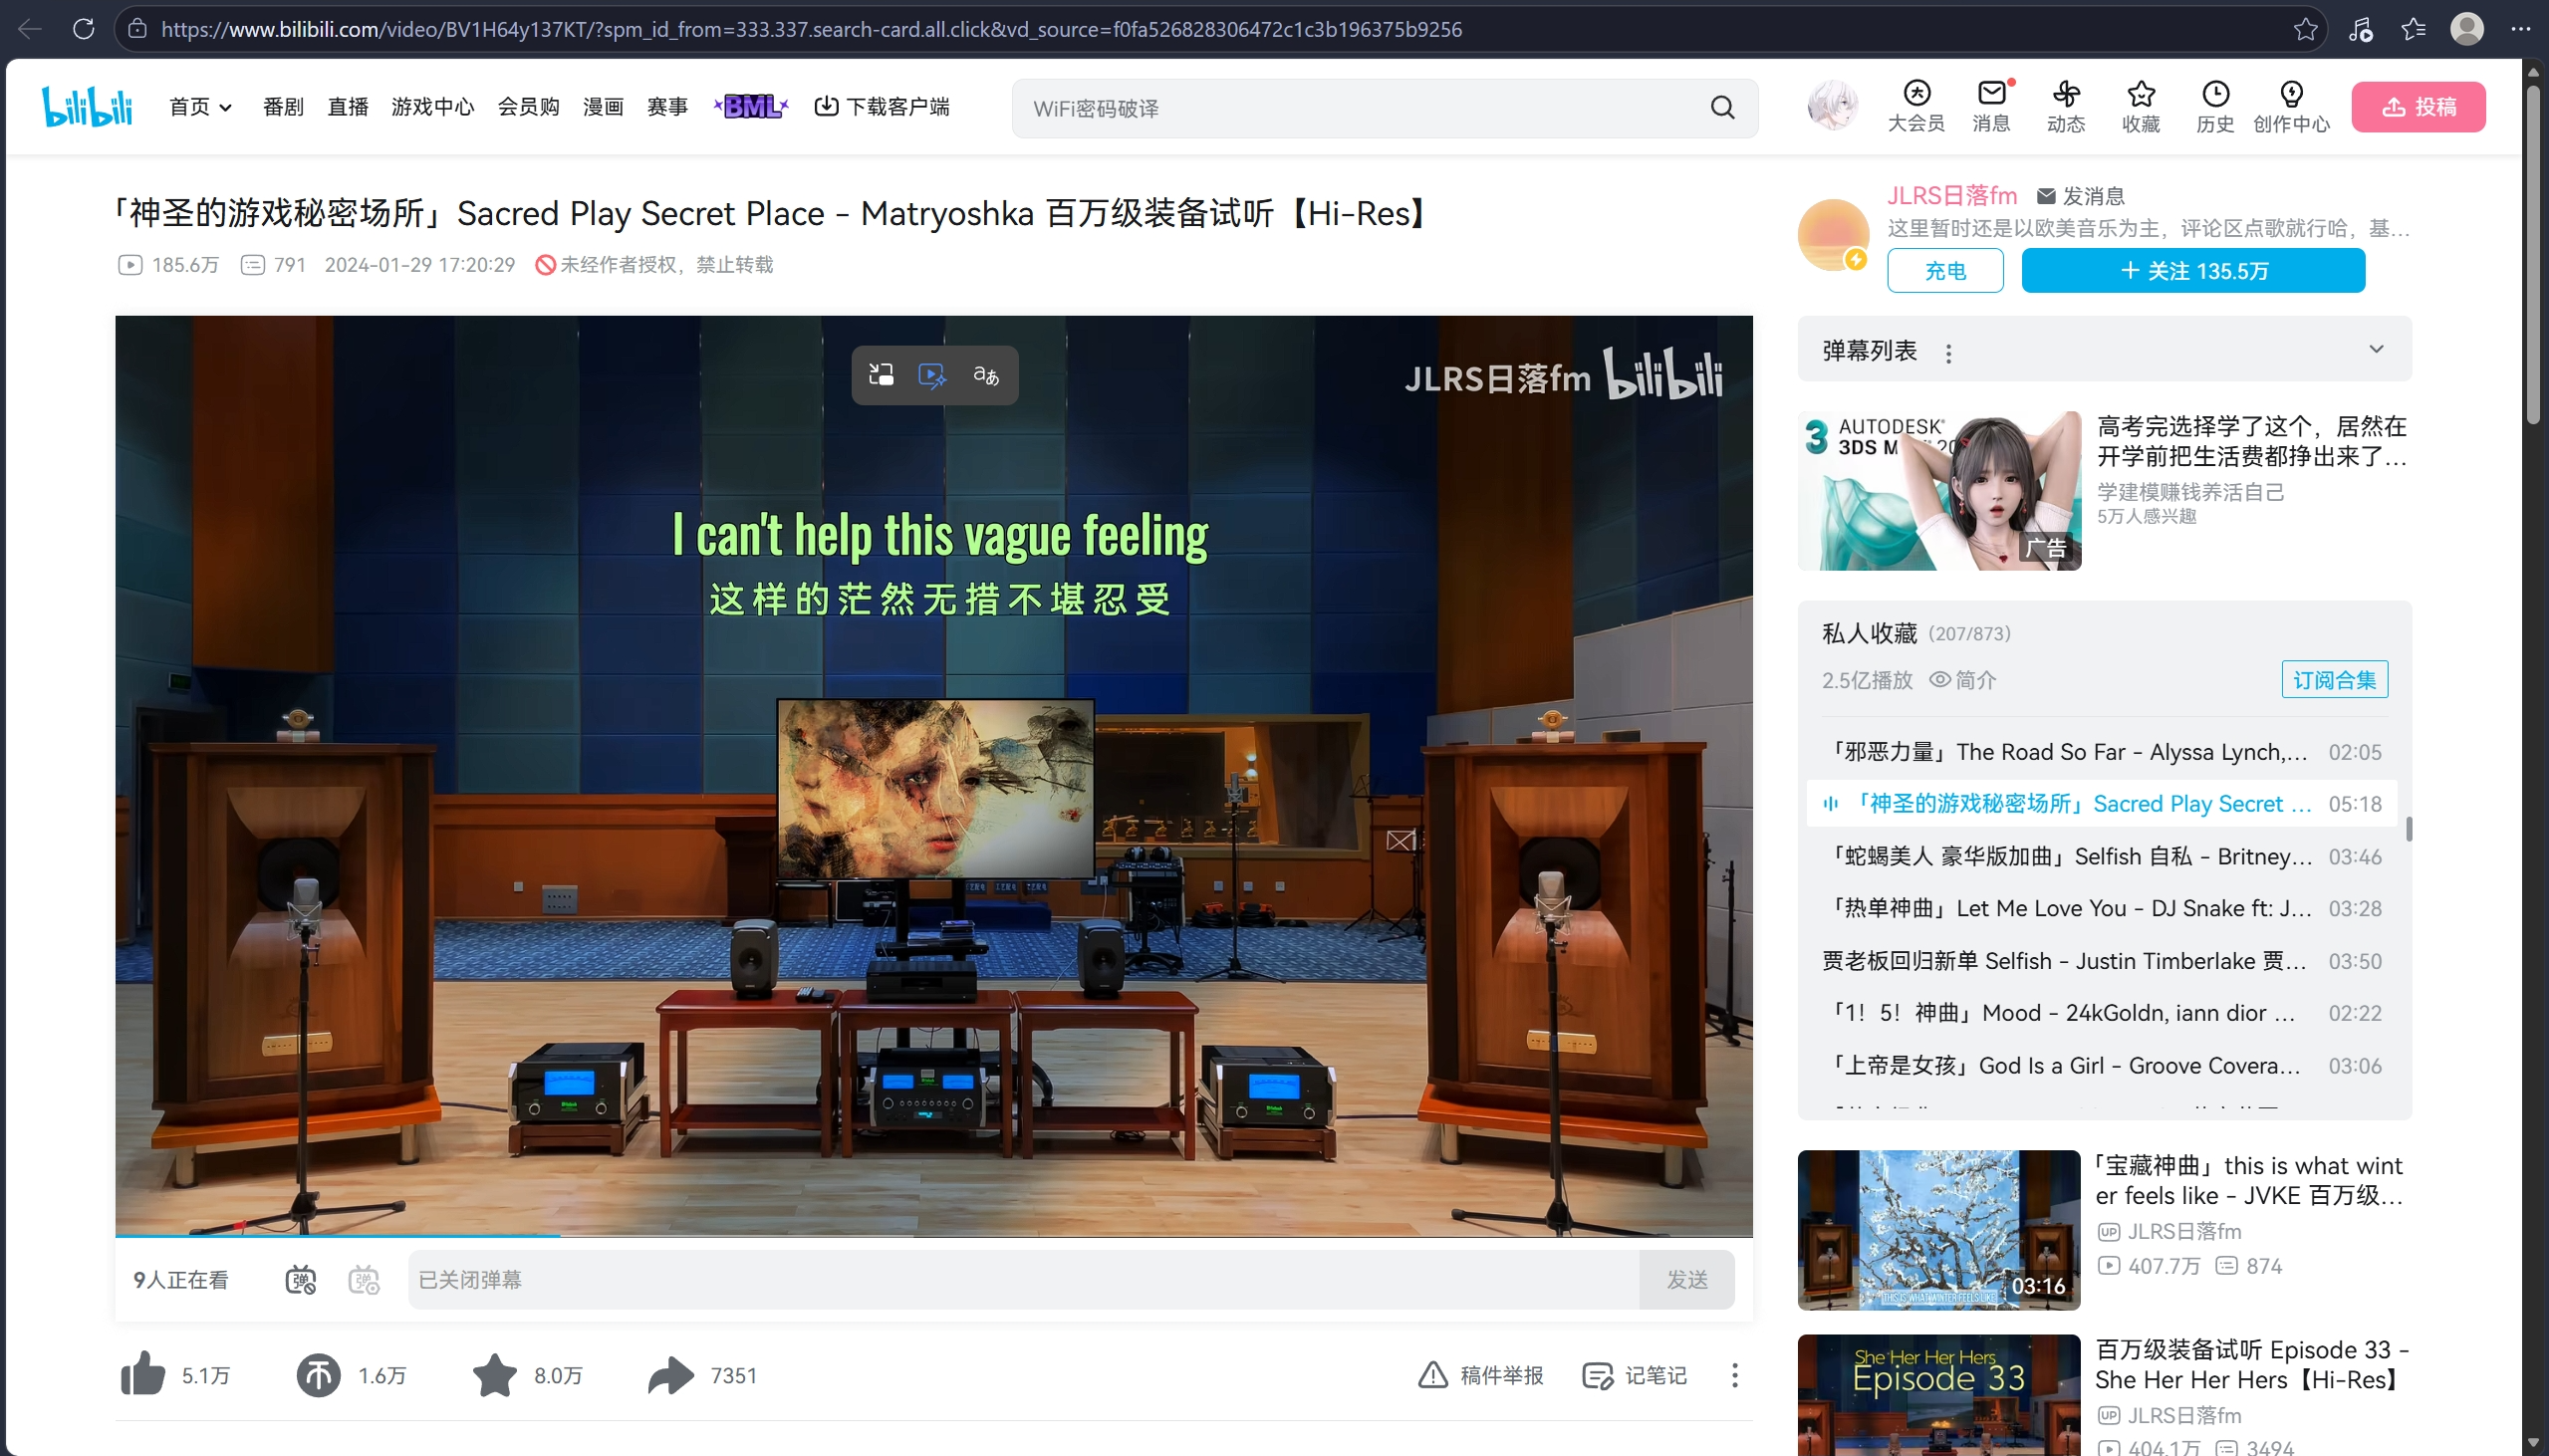The width and height of the screenshot is (2549, 1456).
Task: Click the playlist panel scrollbar
Action: click(2408, 828)
